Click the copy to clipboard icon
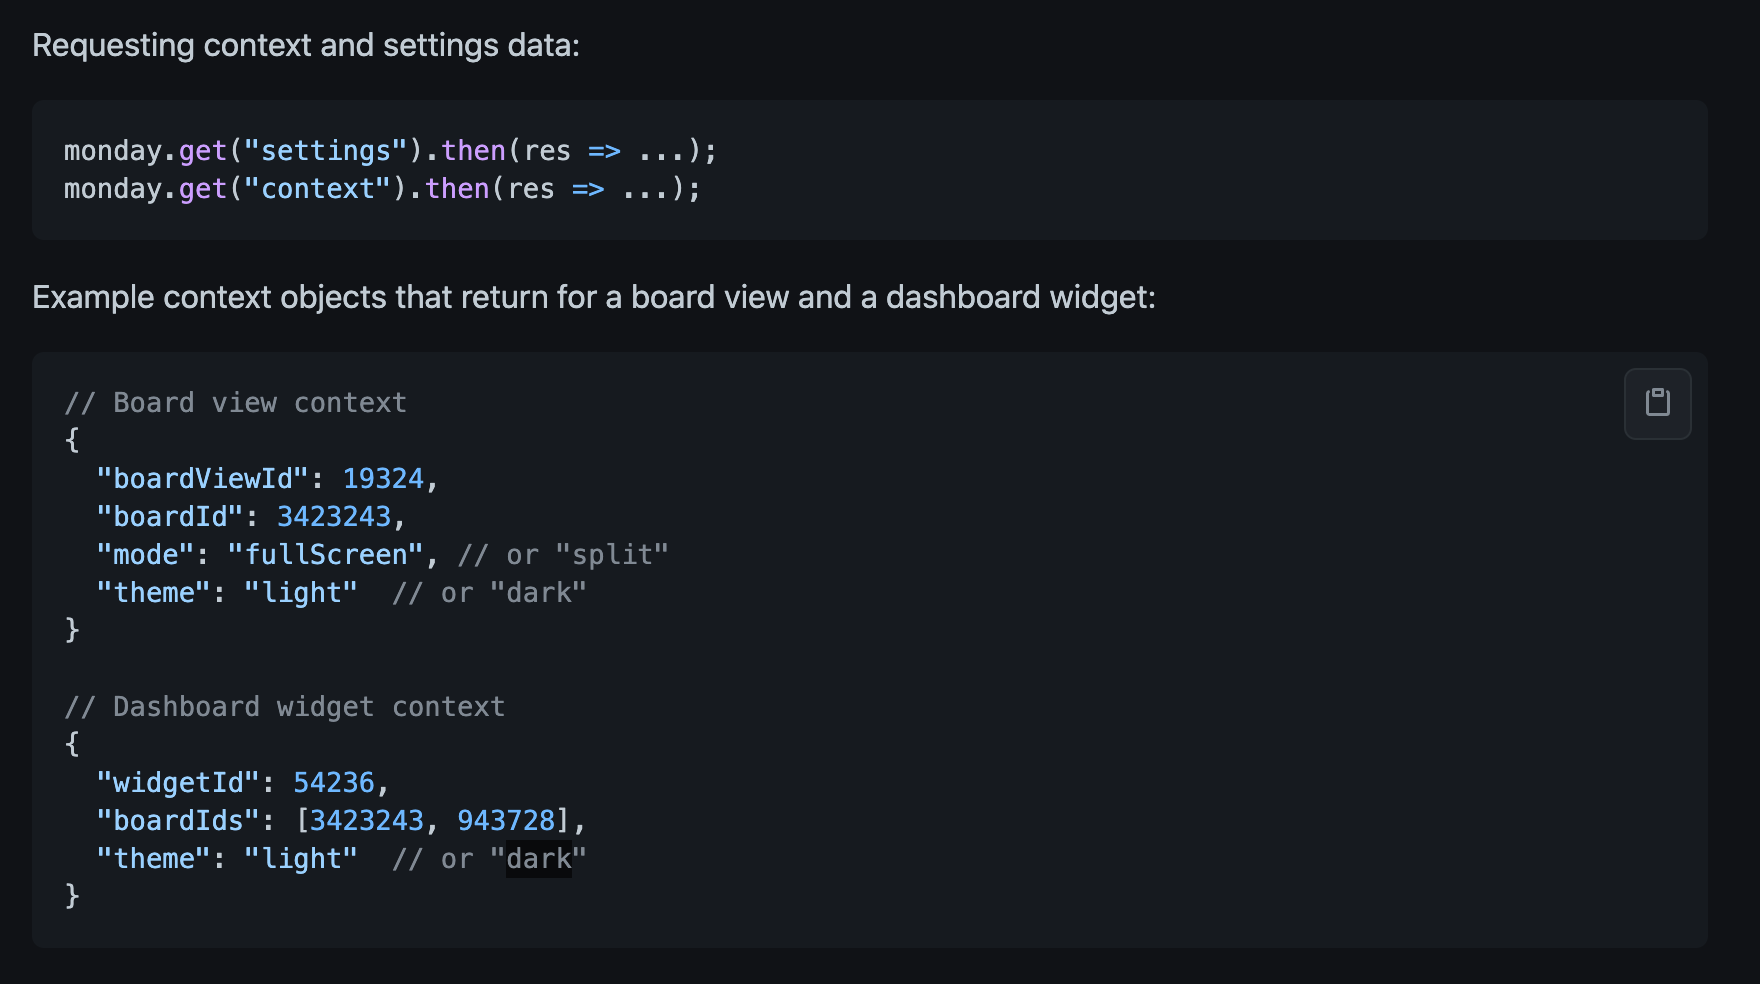Viewport: 1760px width, 984px height. pos(1657,403)
